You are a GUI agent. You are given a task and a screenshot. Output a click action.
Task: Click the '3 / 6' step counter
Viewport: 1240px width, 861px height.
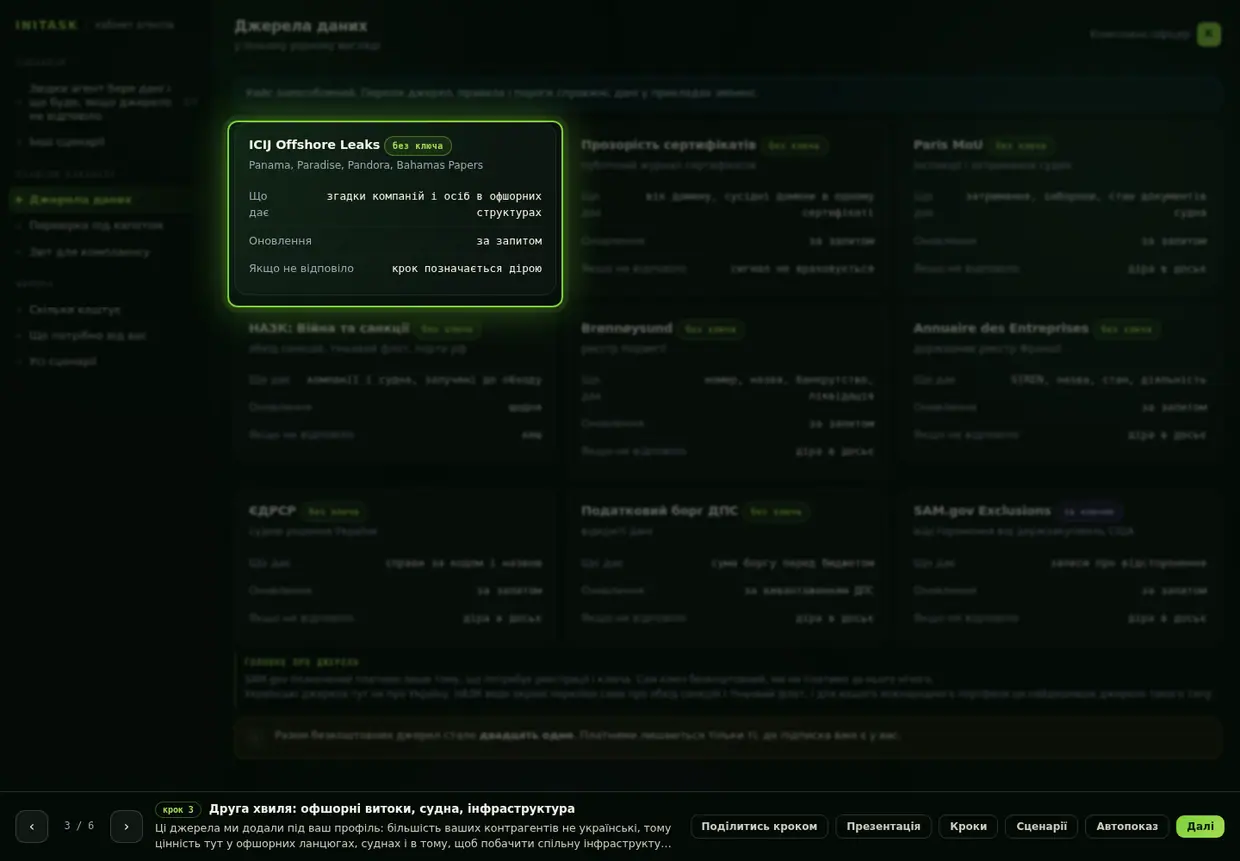click(x=79, y=826)
